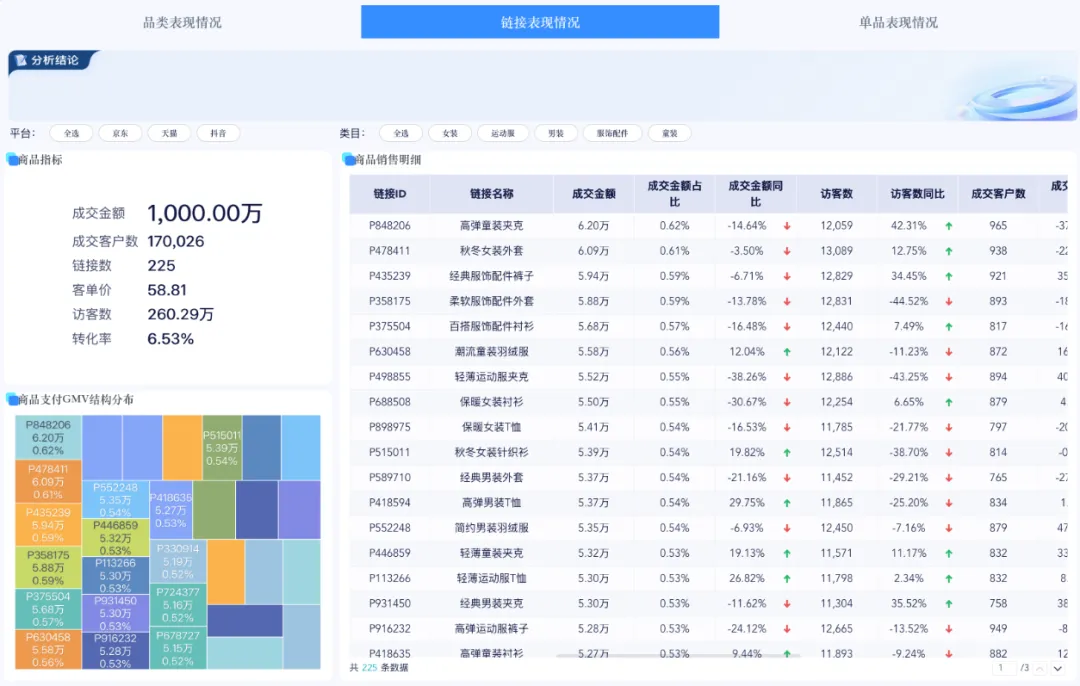Toggle the 运动服 category filter
Image resolution: width=1080 pixels, height=686 pixels.
pyautogui.click(x=503, y=133)
